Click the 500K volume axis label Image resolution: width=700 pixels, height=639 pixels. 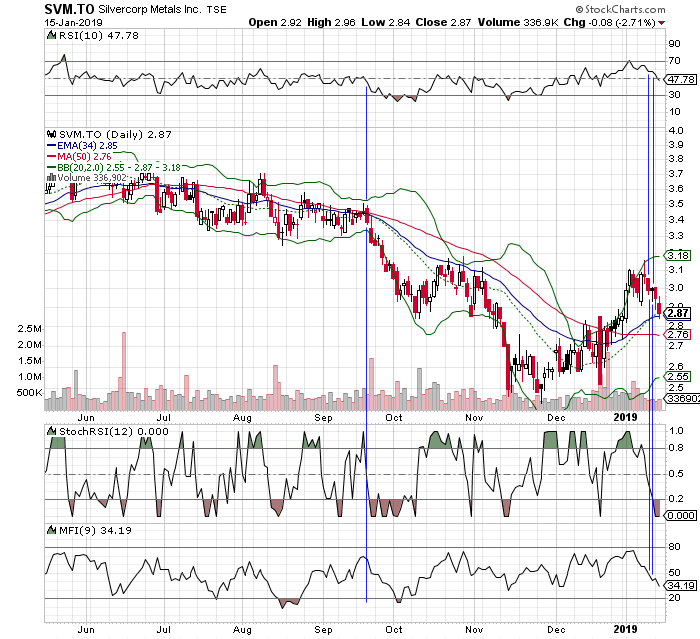coord(29,393)
